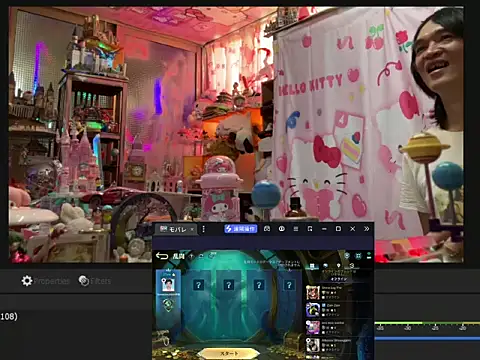The width and height of the screenshot is (480, 360).
Task: Open the gamepad key-mapping icon
Action: click(x=267, y=229)
